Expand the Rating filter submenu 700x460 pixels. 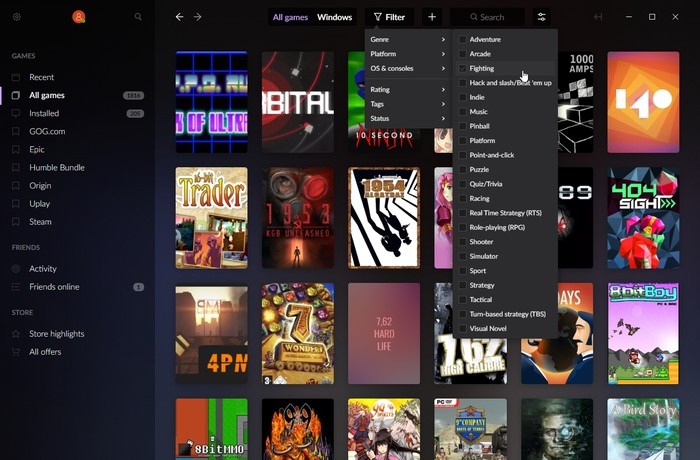click(x=408, y=89)
